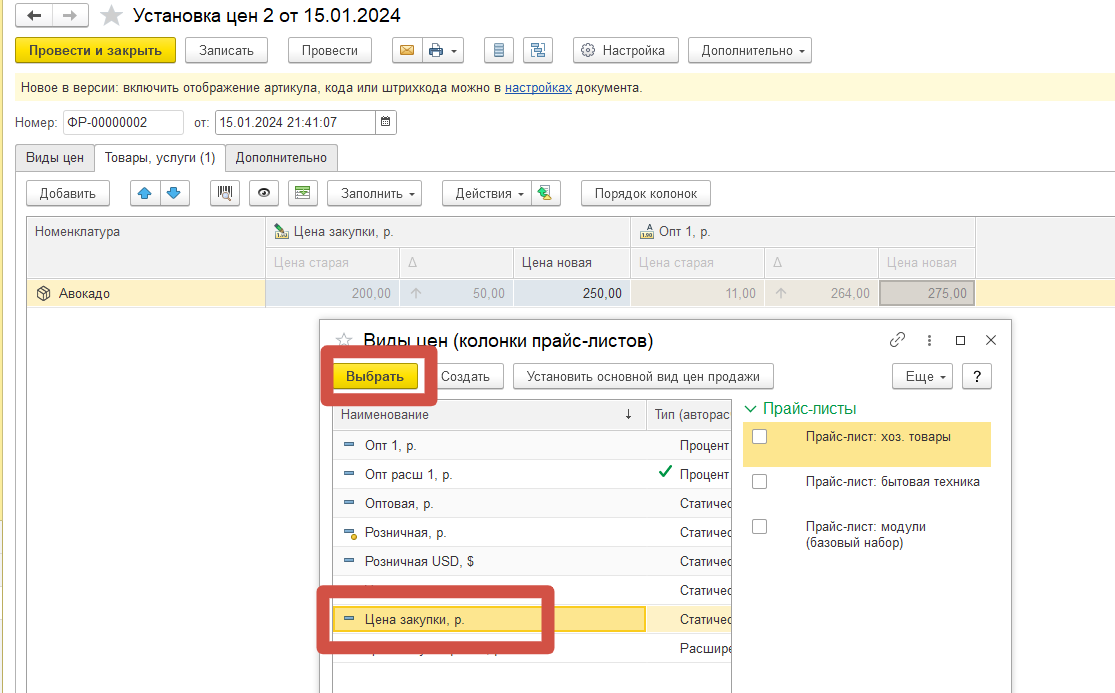Viewport: 1115px width, 693px height.
Task: Add document to favorites star
Action: pos(111,16)
